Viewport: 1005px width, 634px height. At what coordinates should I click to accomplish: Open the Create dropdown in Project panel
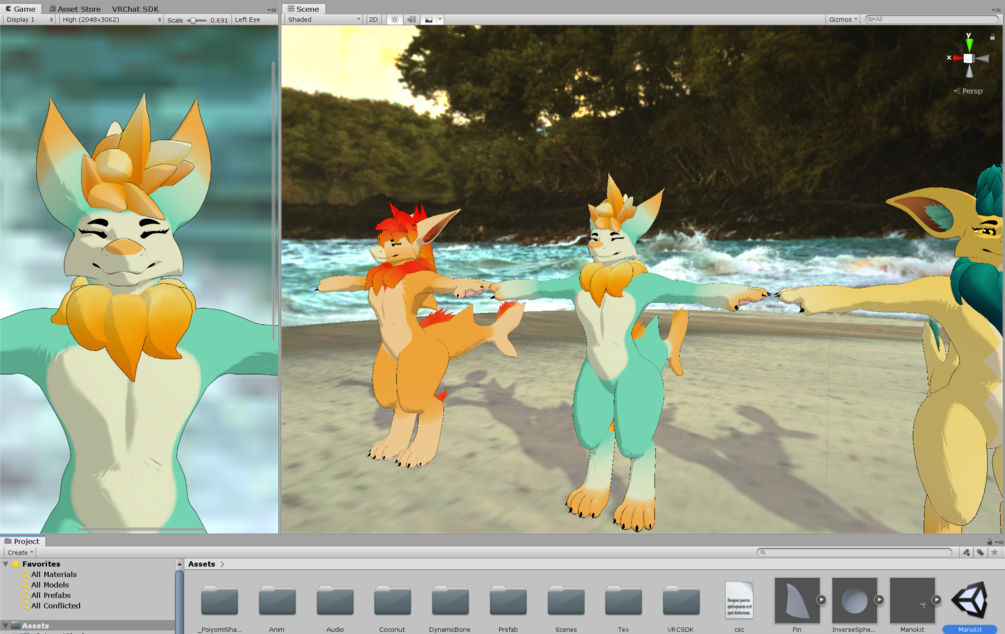pyautogui.click(x=20, y=553)
